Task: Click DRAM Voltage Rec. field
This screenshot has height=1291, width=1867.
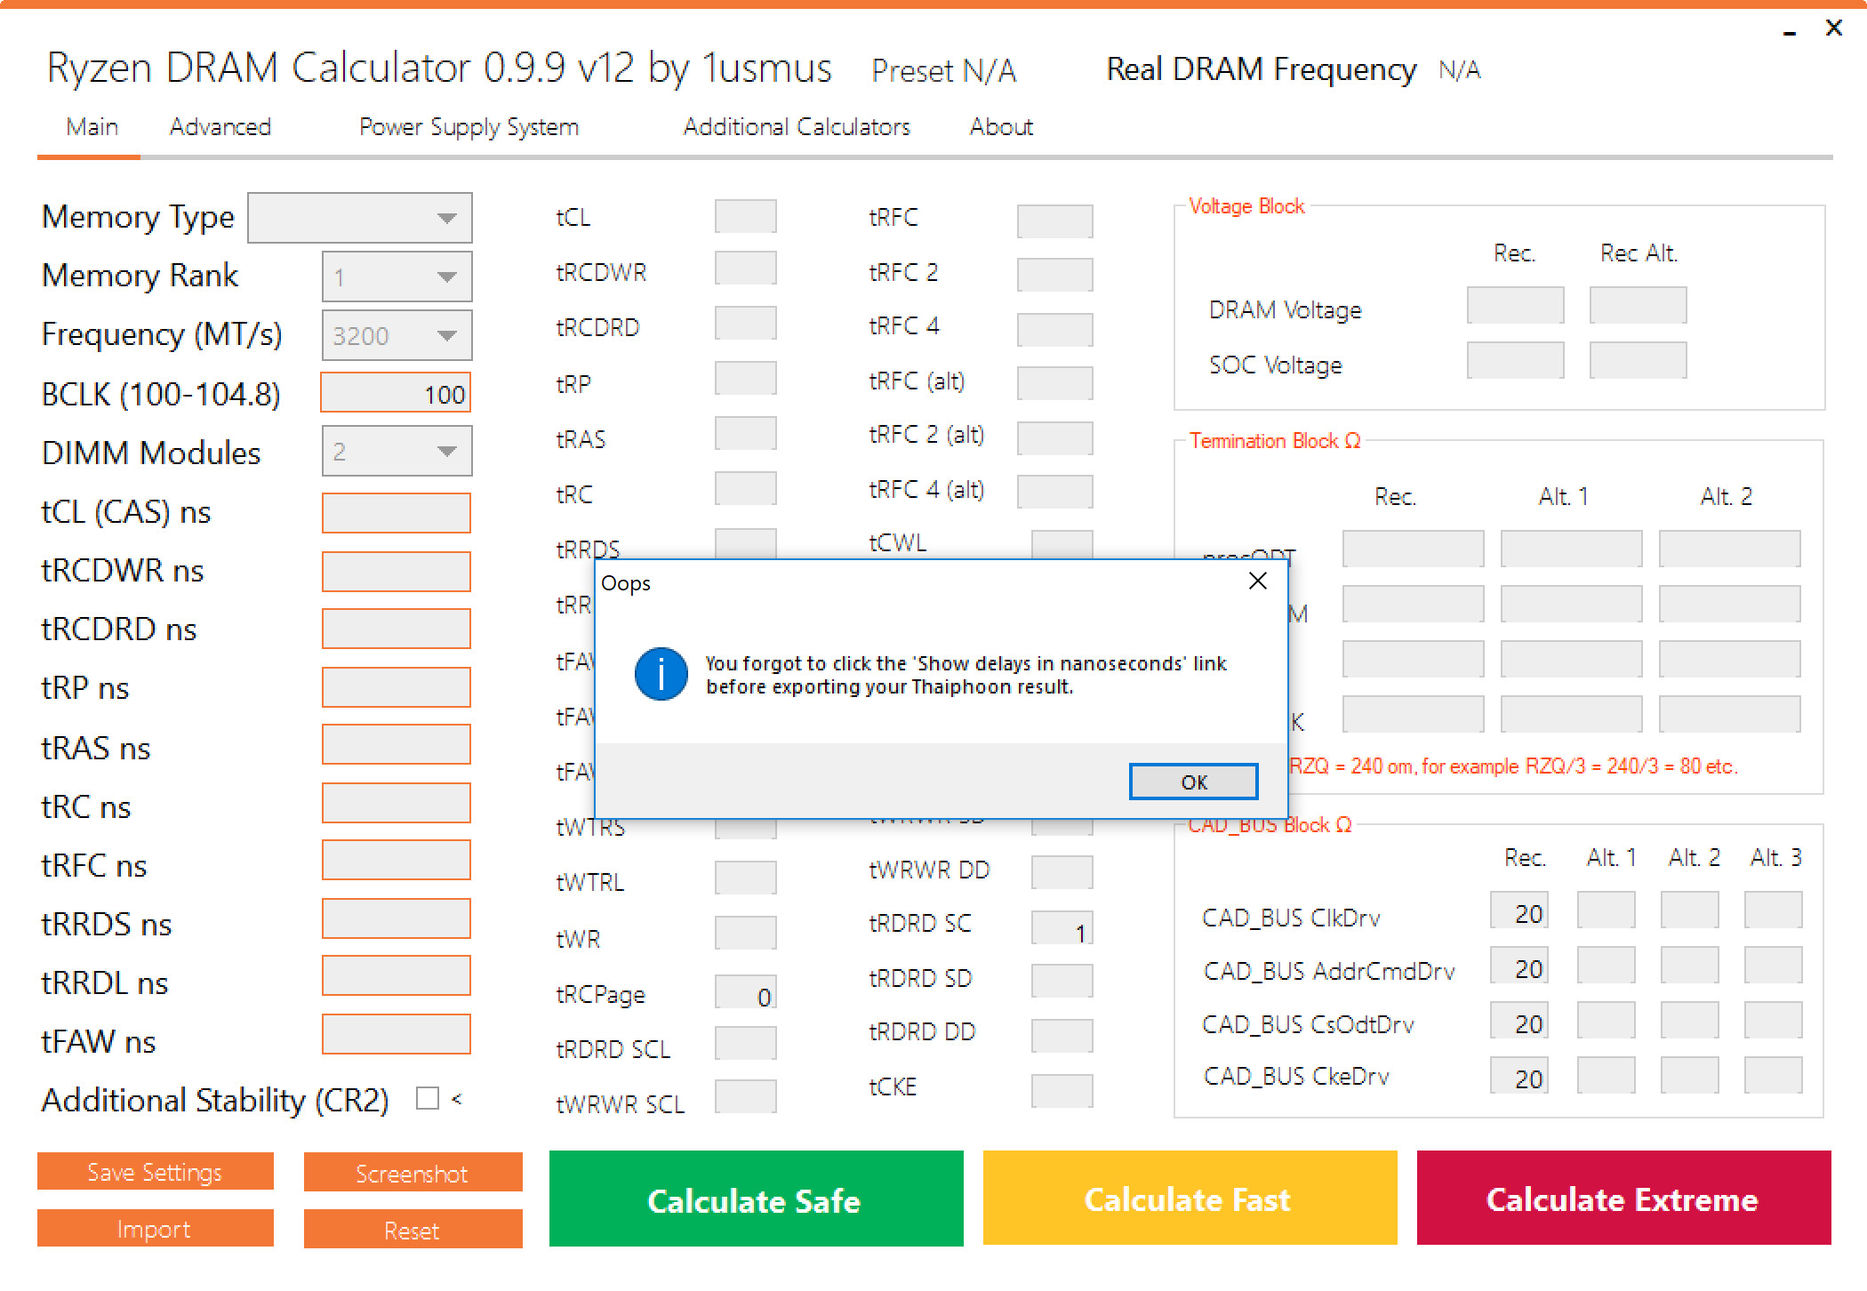Action: (1515, 305)
